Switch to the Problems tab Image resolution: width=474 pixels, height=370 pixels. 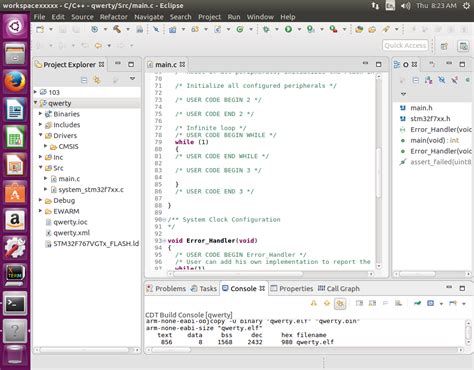[x=166, y=289]
